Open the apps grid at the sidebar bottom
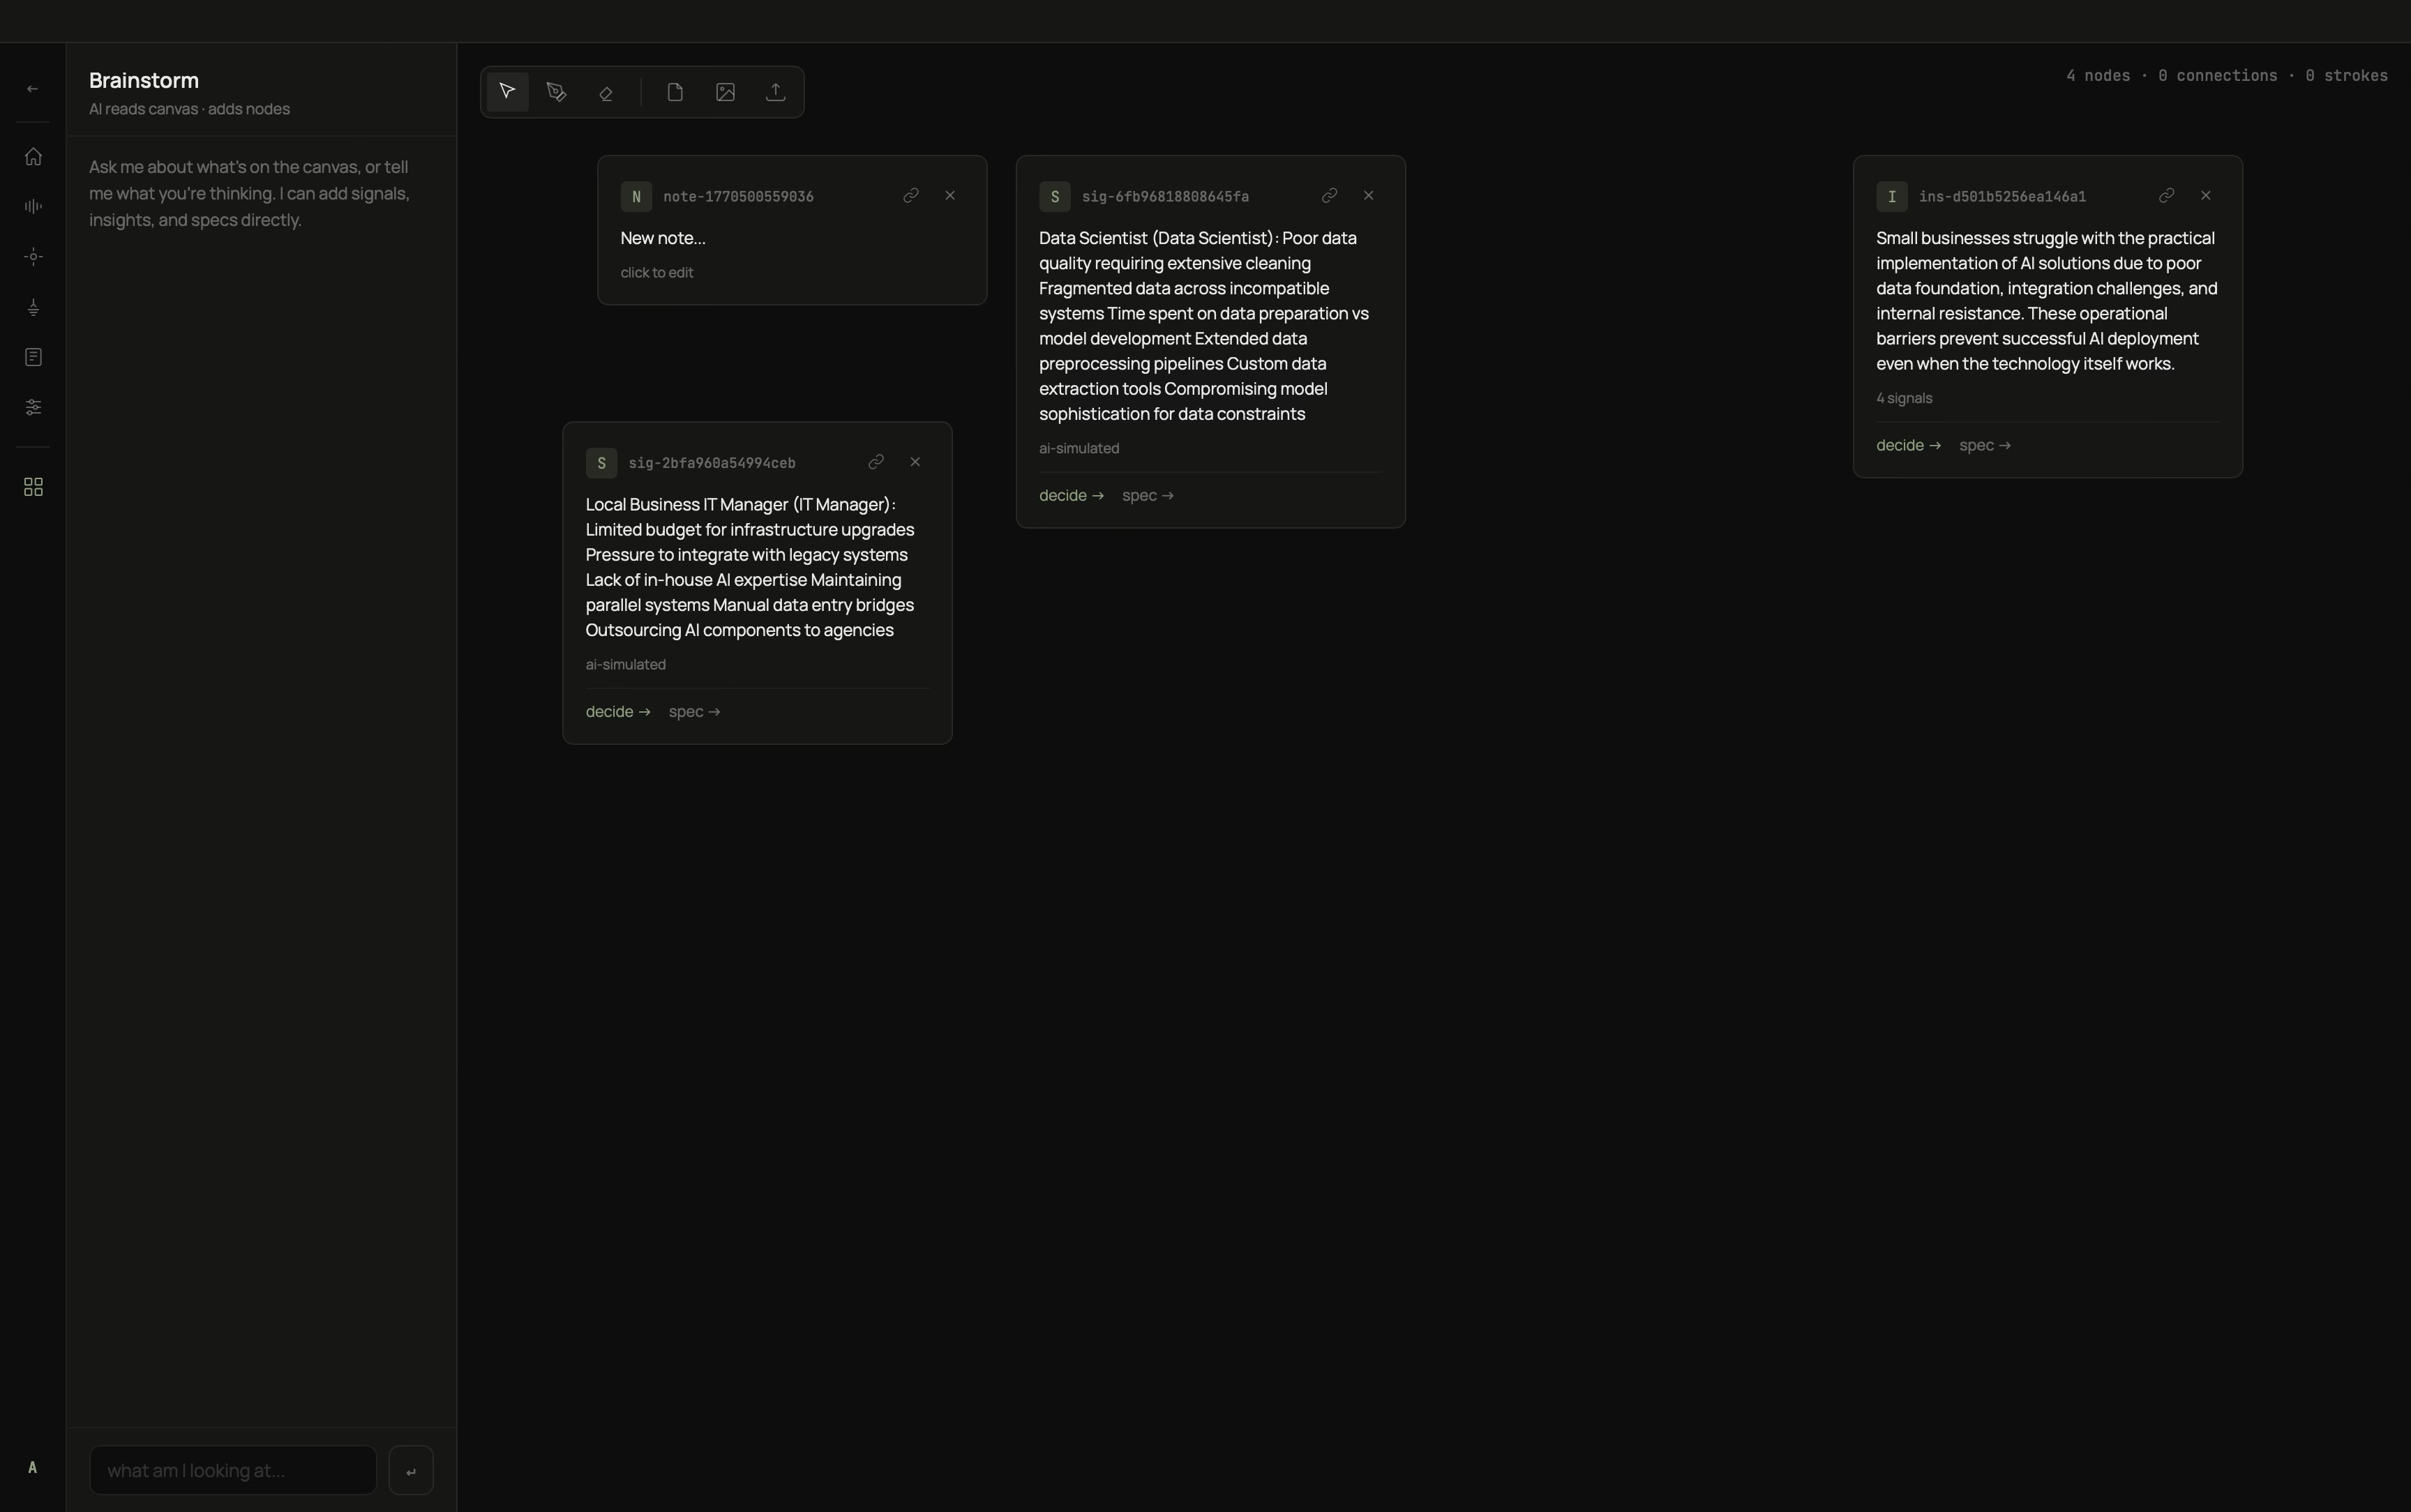 (x=32, y=487)
